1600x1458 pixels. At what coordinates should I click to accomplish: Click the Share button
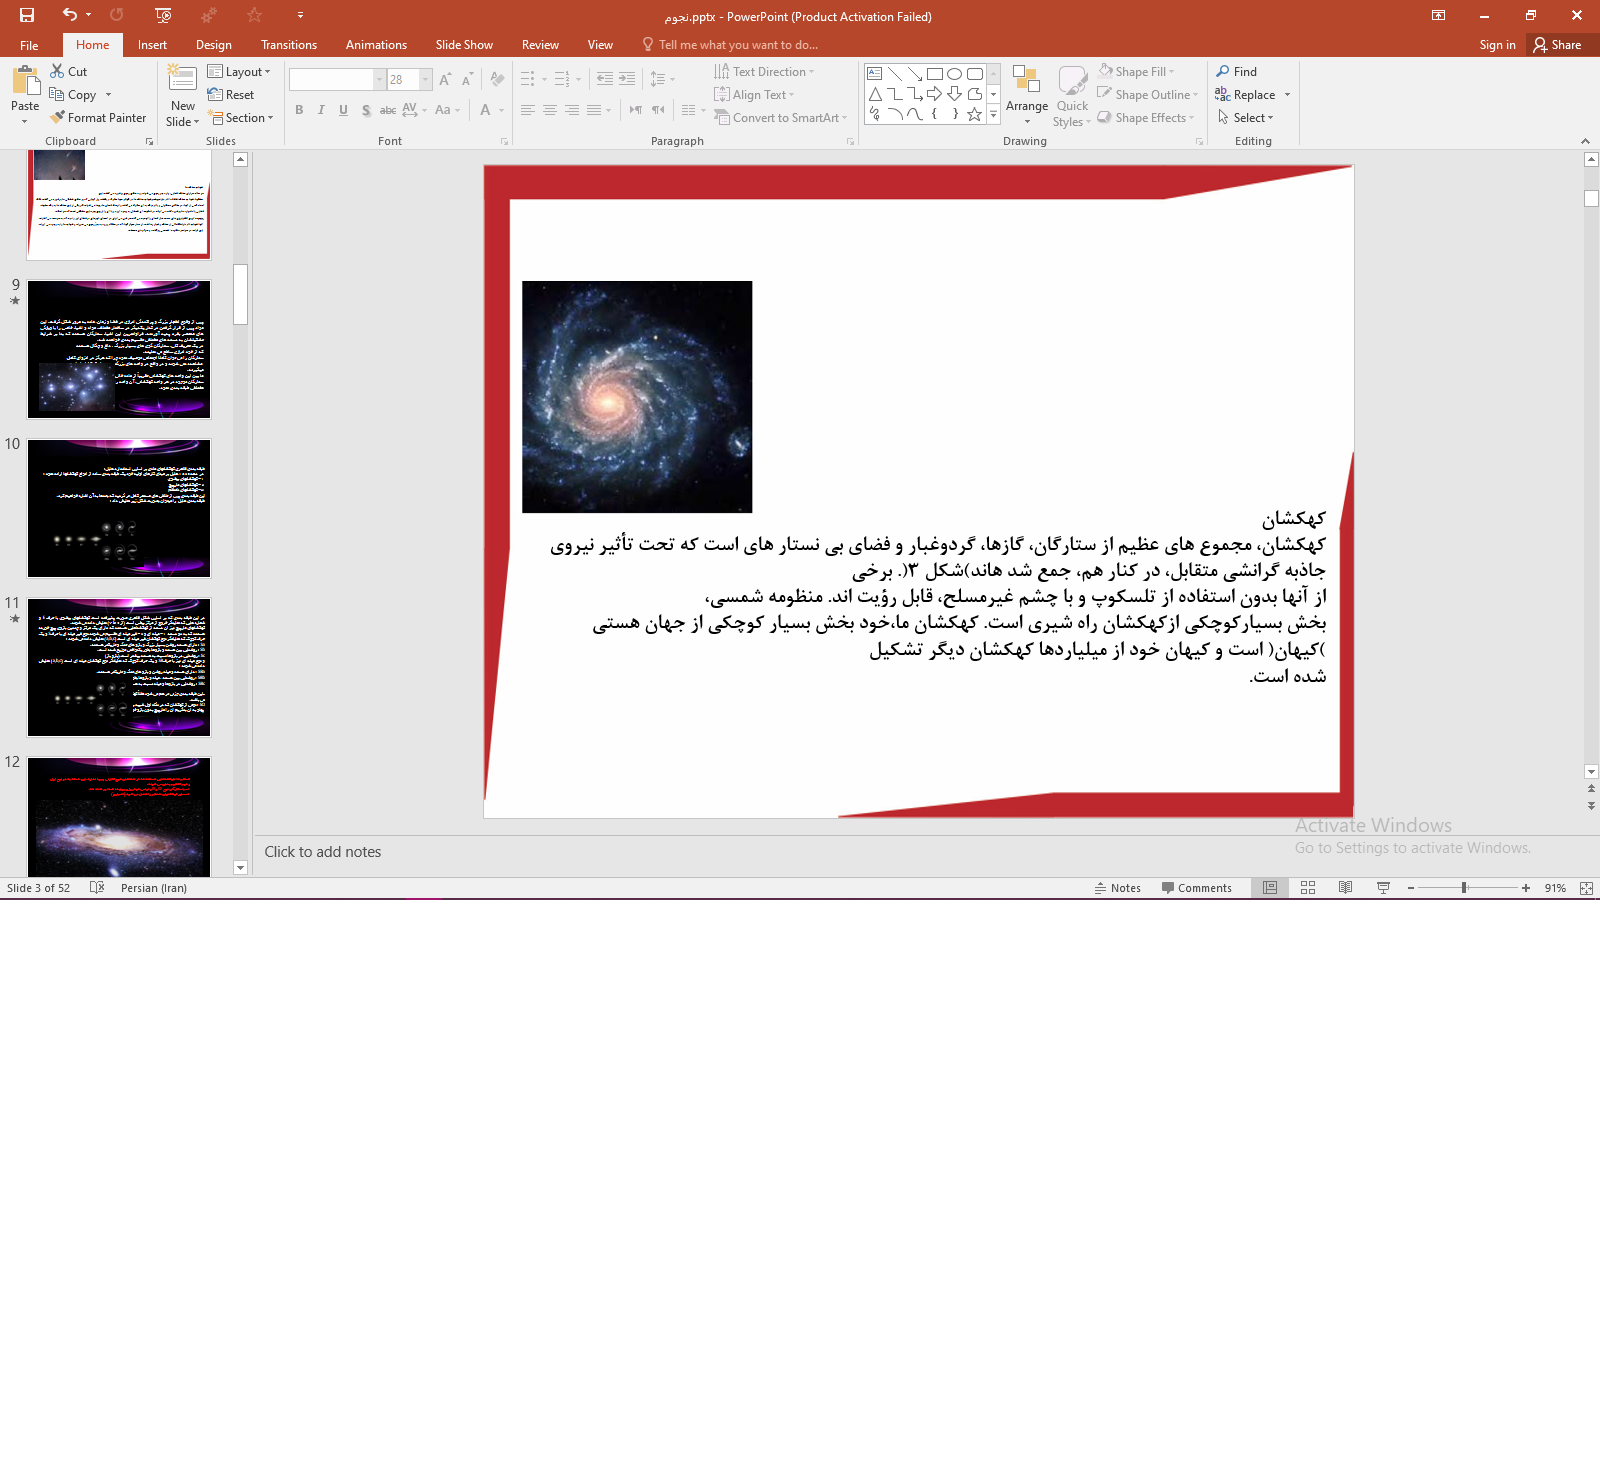(x=1557, y=45)
